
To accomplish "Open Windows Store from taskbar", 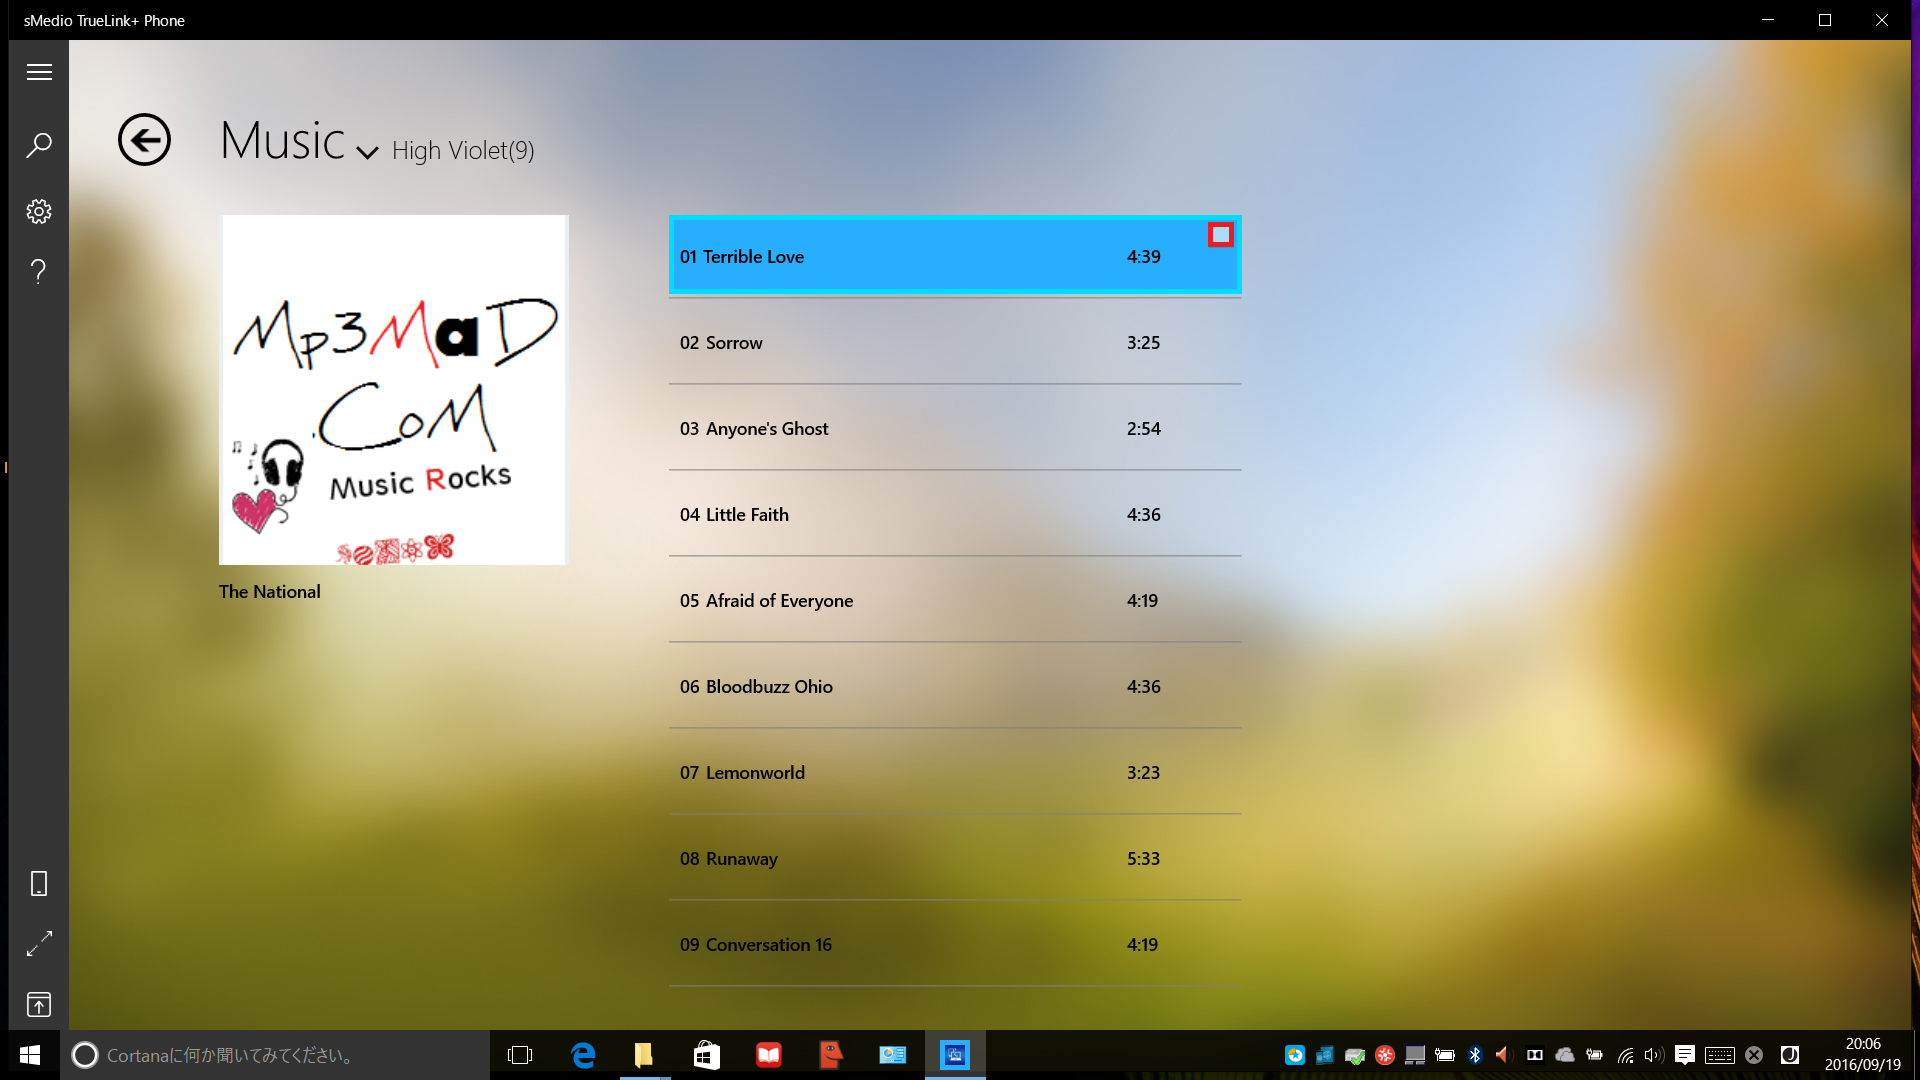I will tap(706, 1055).
